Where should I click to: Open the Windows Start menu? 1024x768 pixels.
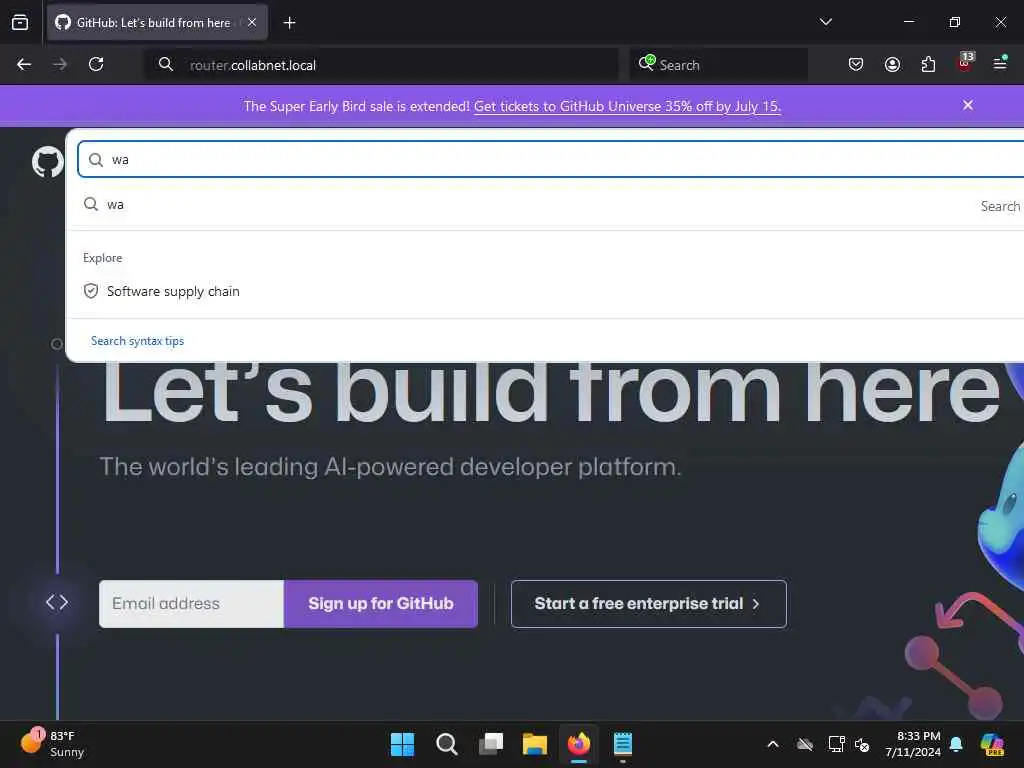click(x=402, y=744)
